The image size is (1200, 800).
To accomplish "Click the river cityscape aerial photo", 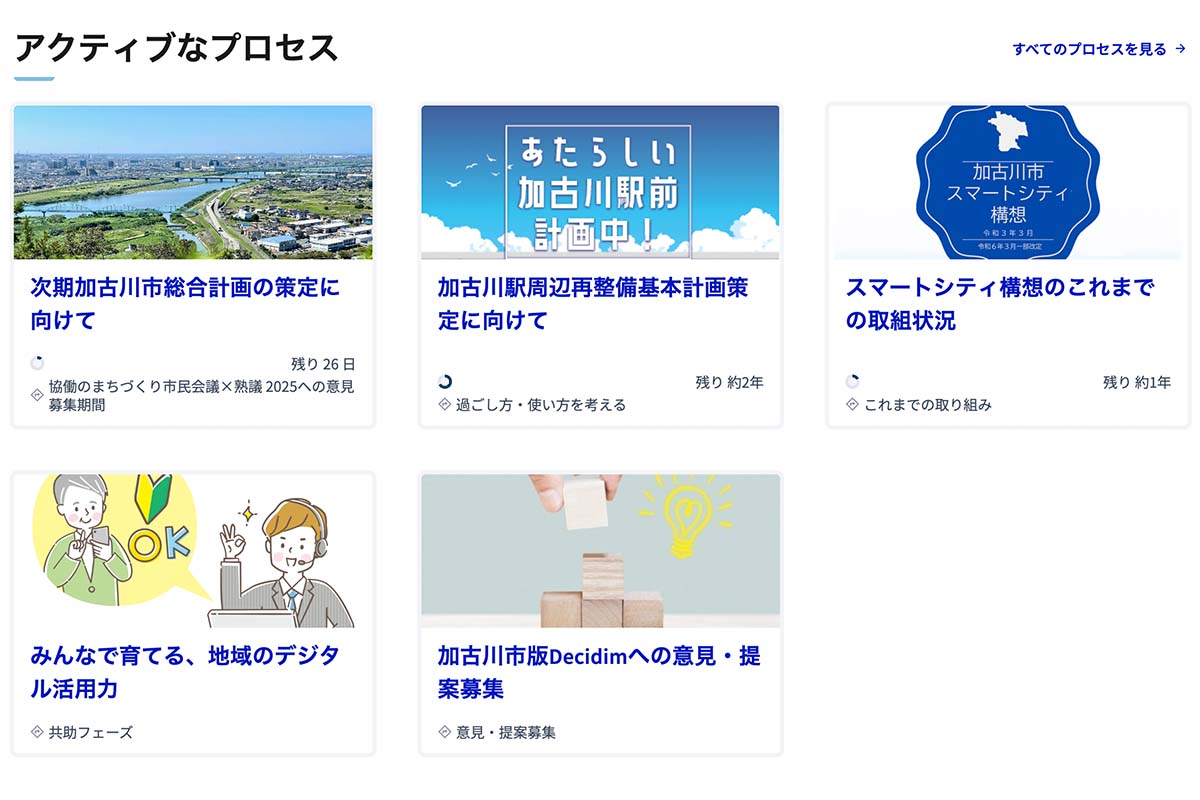I will pos(193,182).
